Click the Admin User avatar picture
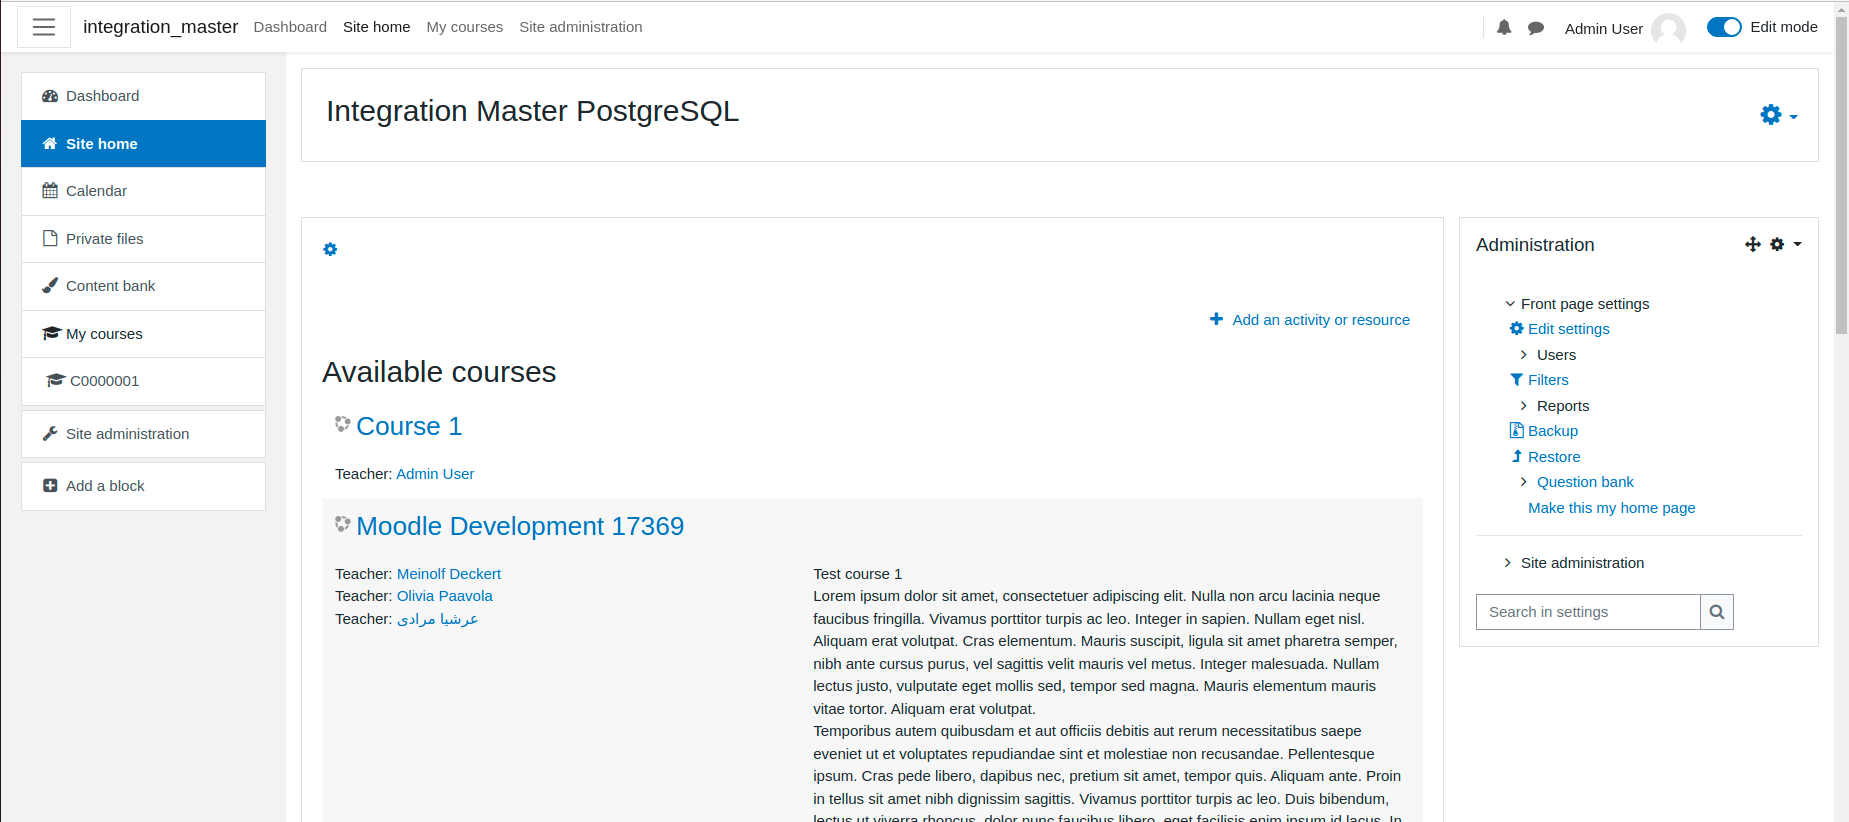Image resolution: width=1849 pixels, height=822 pixels. click(1668, 28)
